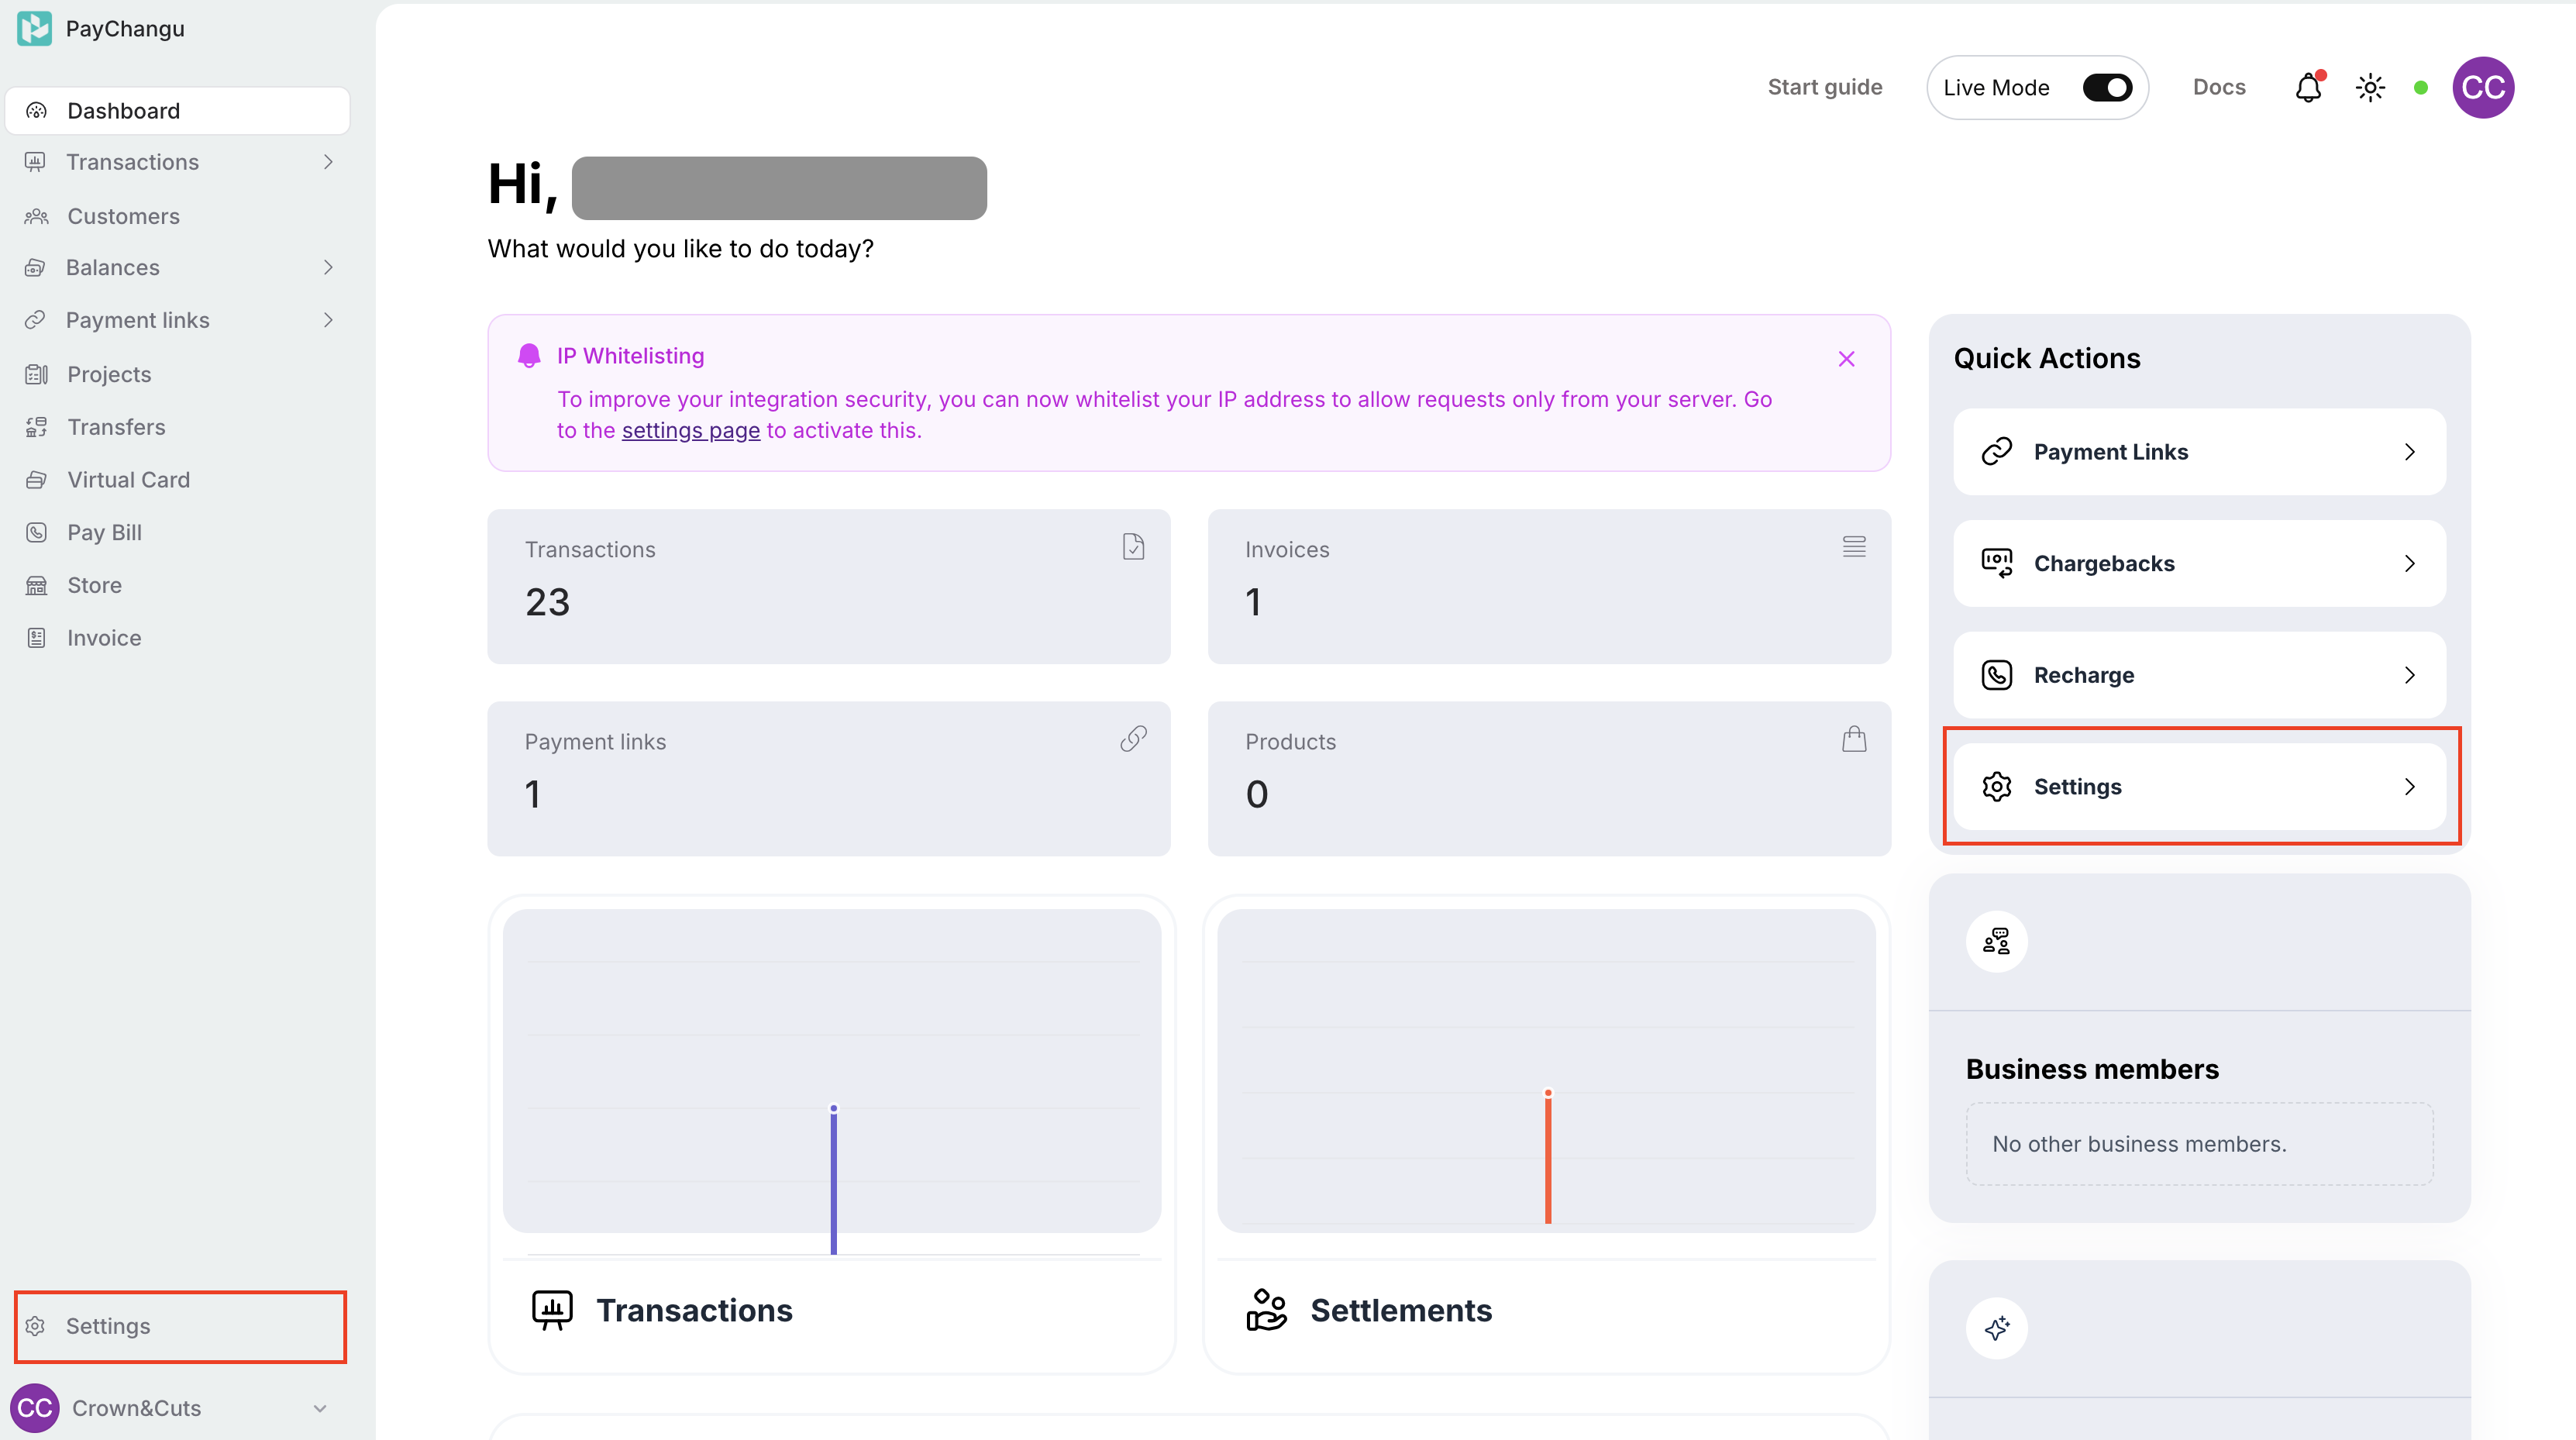This screenshot has height=1440, width=2576.
Task: Toggle the Live Mode switch
Action: 2106,88
